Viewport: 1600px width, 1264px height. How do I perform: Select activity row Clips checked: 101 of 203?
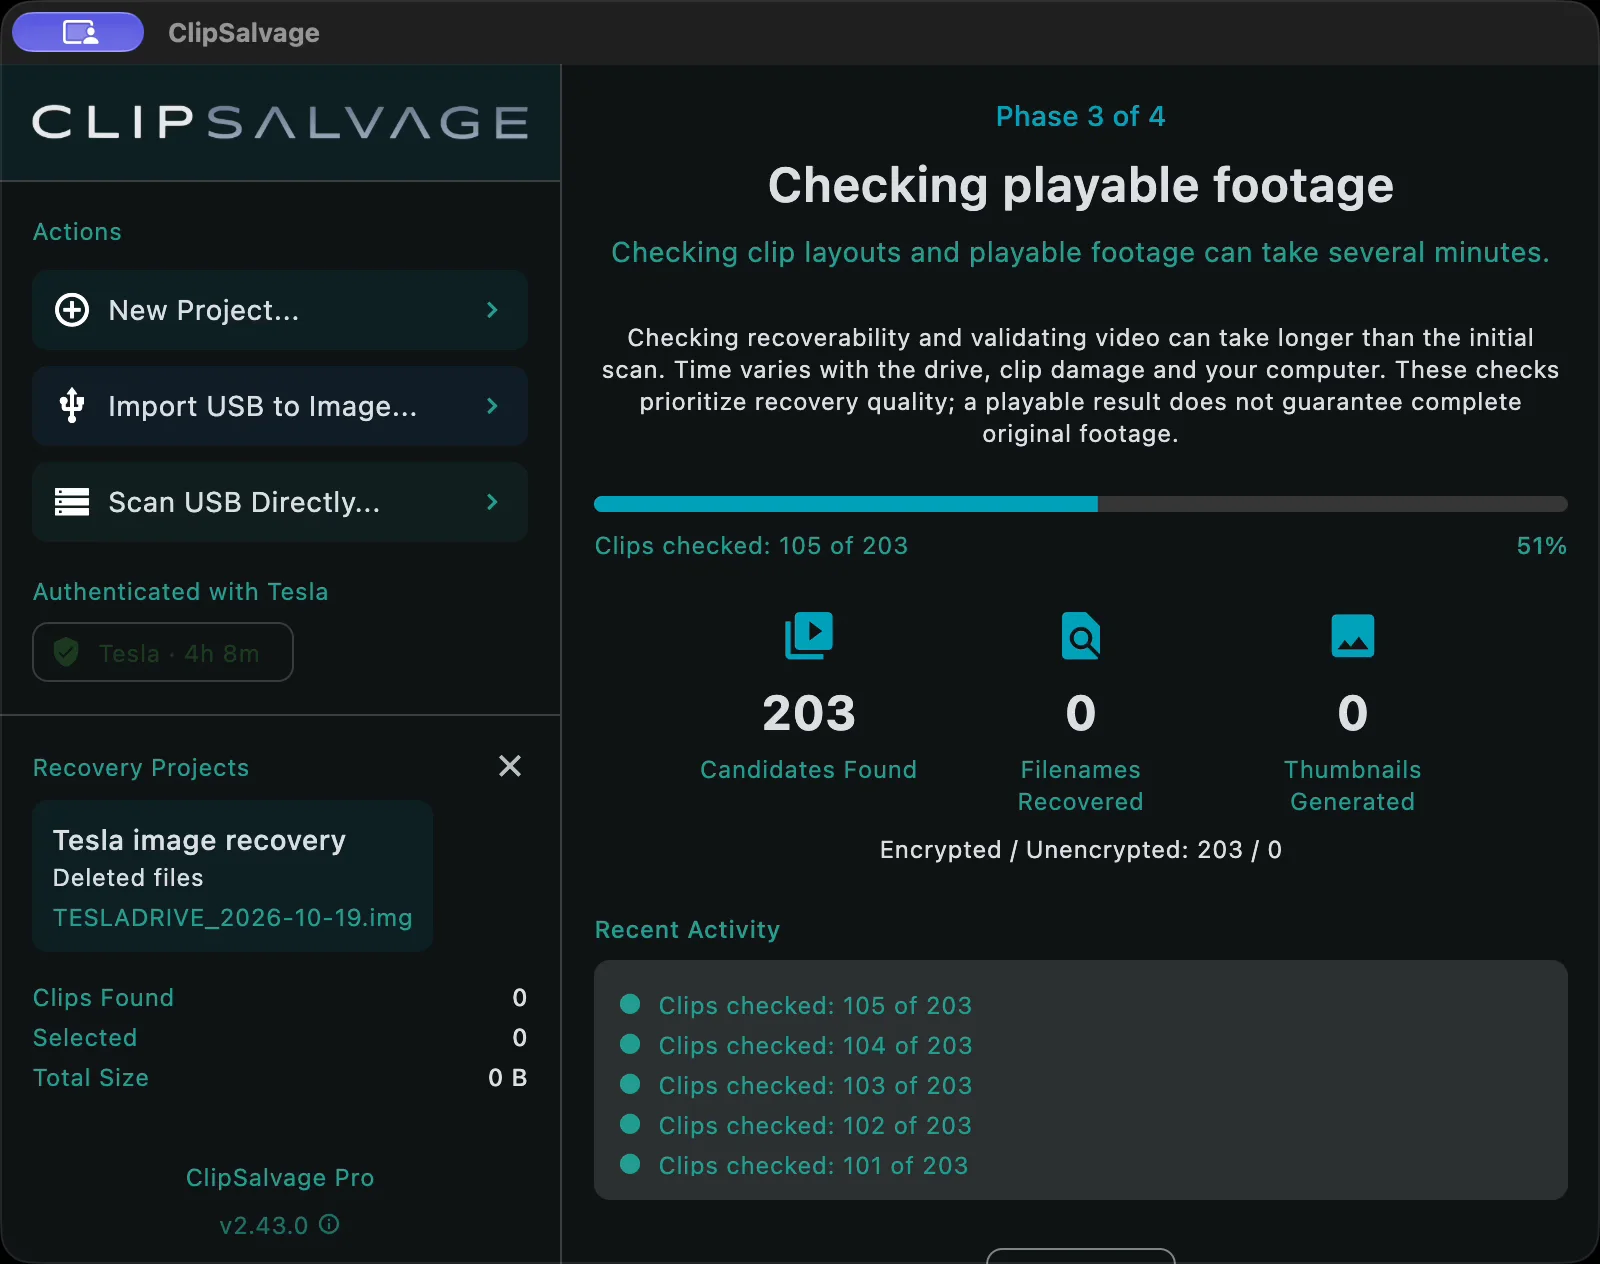[813, 1166]
